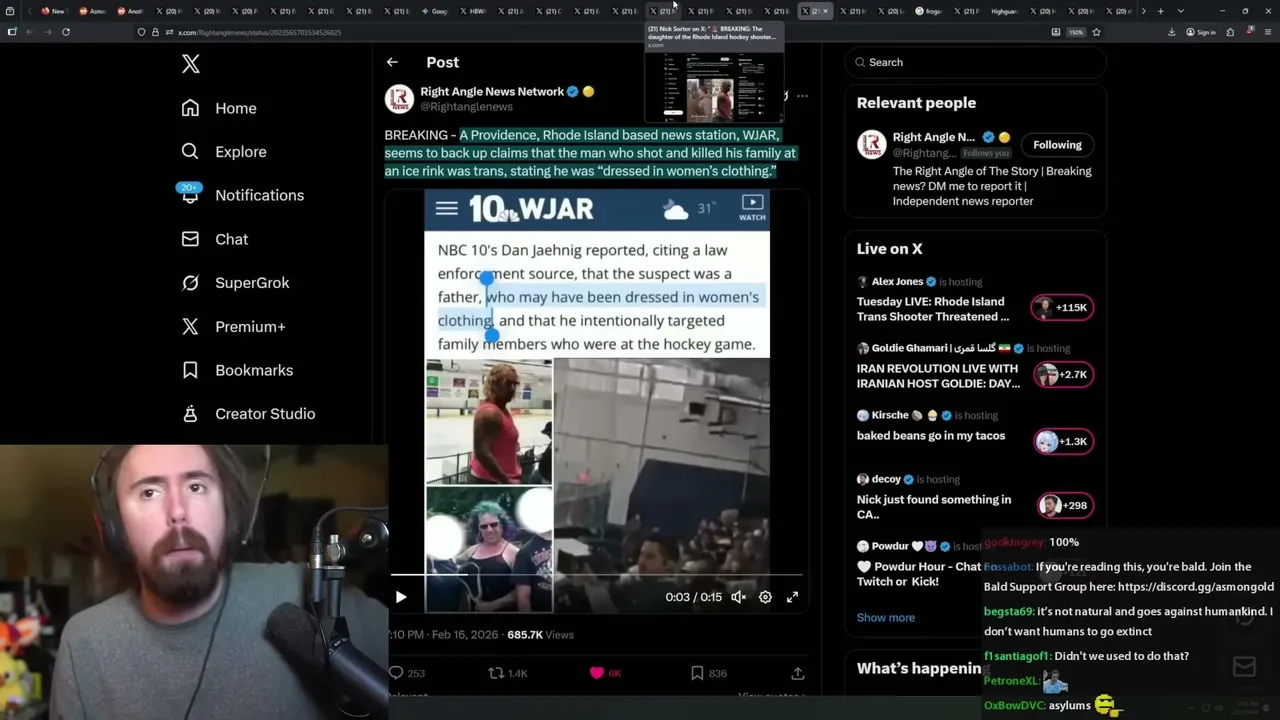The height and width of the screenshot is (720, 1280).
Task: Open Creator Studio in the sidebar
Action: pyautogui.click(x=248, y=414)
